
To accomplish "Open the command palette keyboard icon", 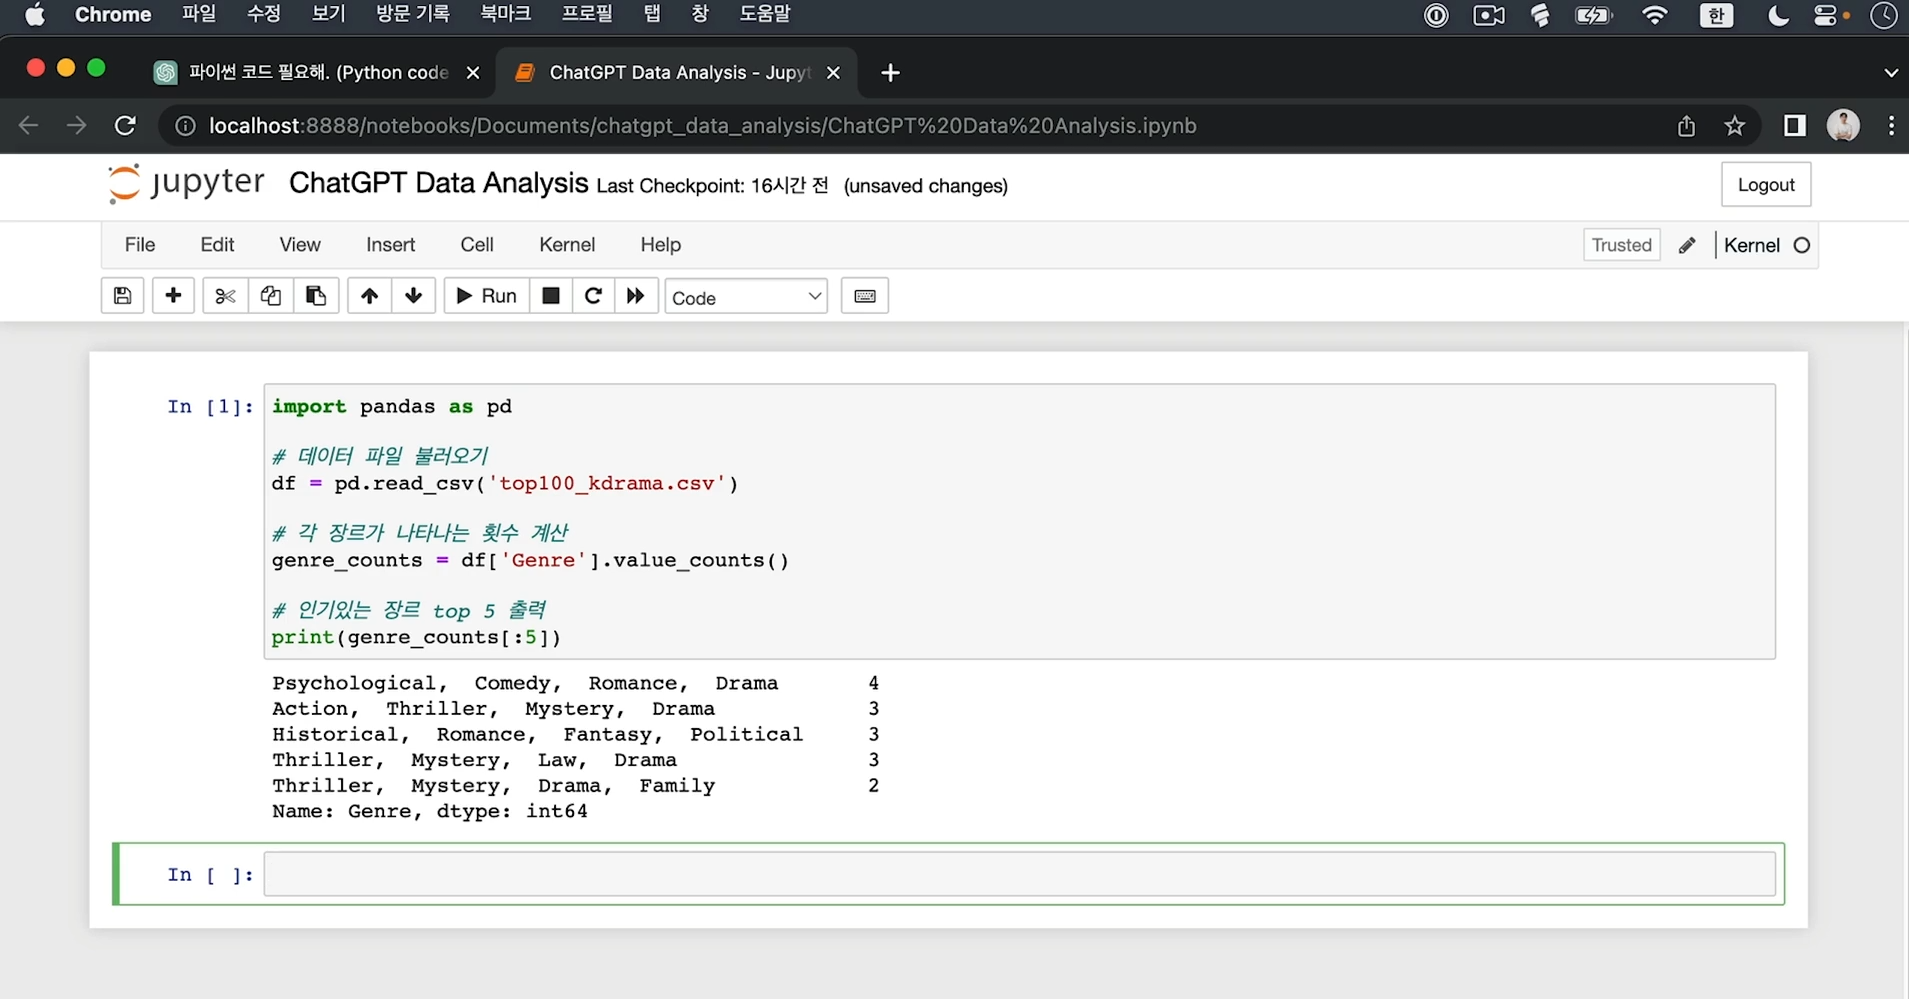I will 865,296.
